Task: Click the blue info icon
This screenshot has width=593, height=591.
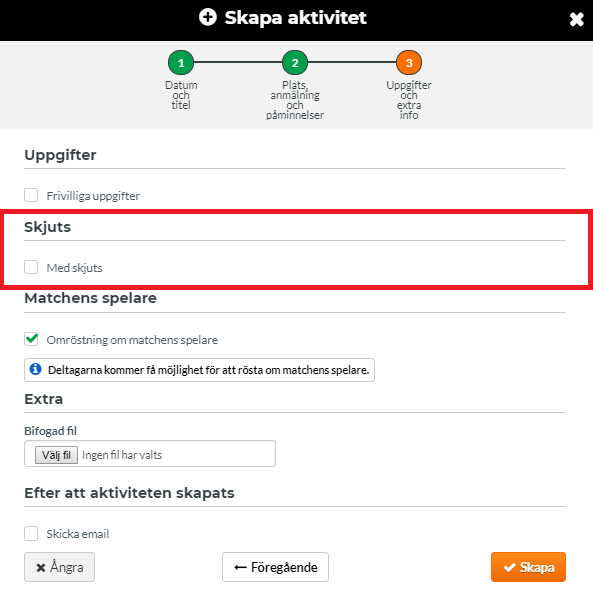Action: (x=36, y=369)
